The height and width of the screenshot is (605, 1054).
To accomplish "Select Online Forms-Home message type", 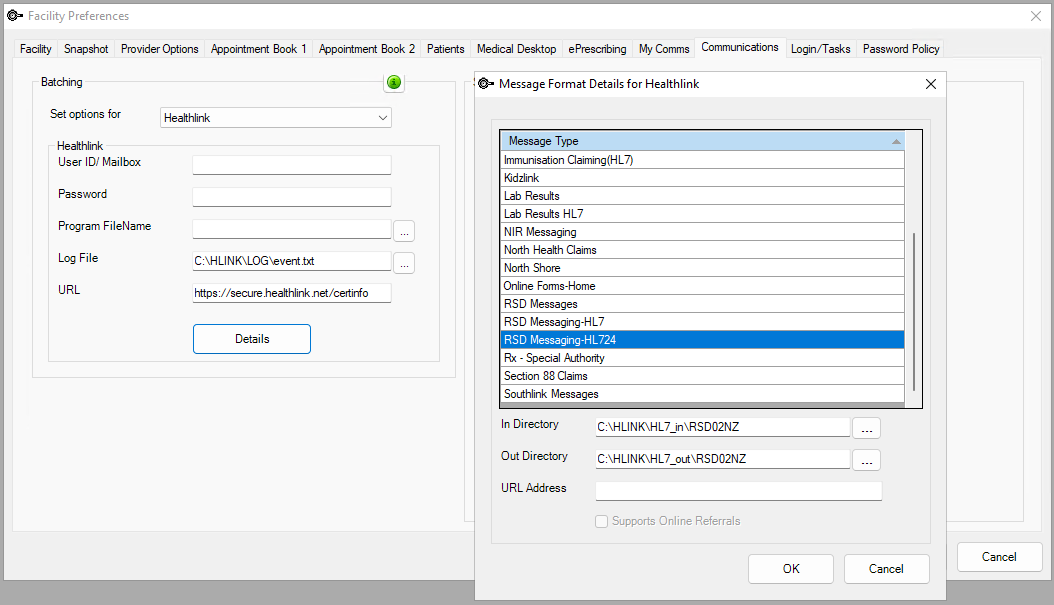I will pos(702,286).
